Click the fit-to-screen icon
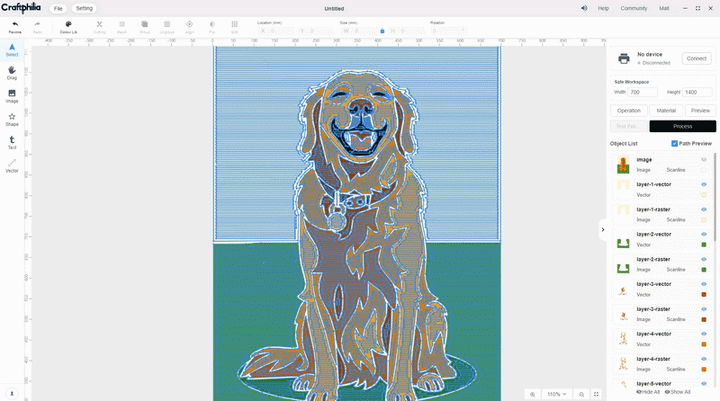The image size is (720, 401). [596, 394]
